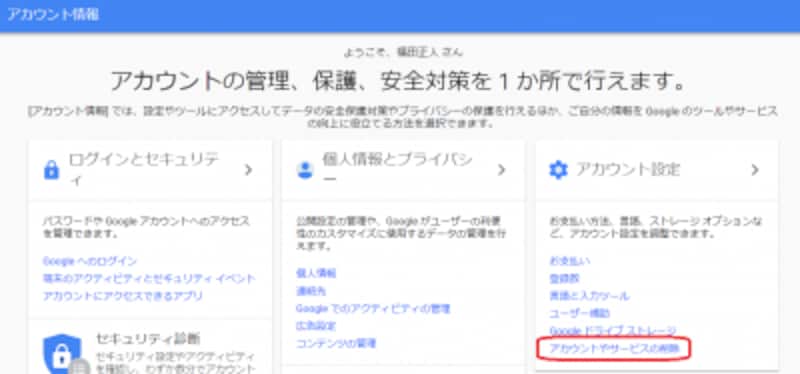Image resolution: width=800 pixels, height=374 pixels.
Task: Open Google でのアクティビティの管理 link
Action: pyautogui.click(x=373, y=309)
